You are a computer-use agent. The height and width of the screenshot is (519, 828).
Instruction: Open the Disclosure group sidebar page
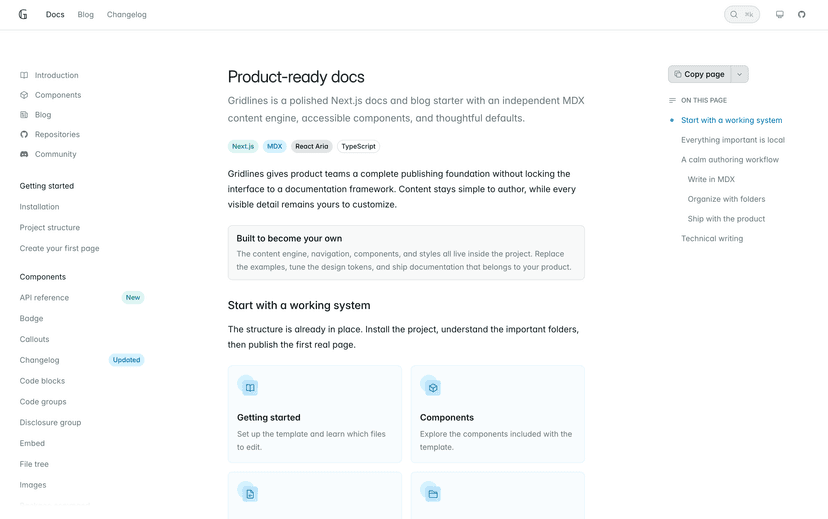50,422
